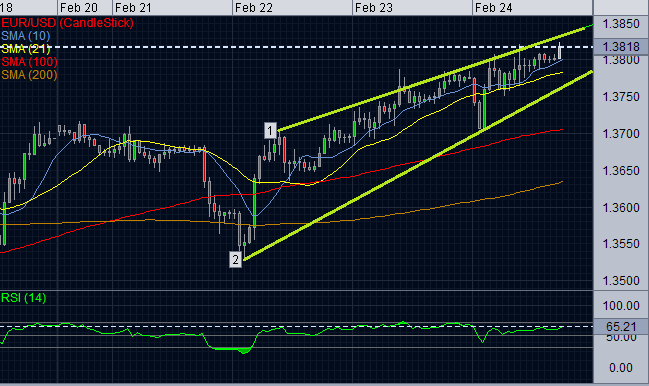Select the SMA (10) indicator label
Viewport: 649px width, 386px height.
(26, 36)
